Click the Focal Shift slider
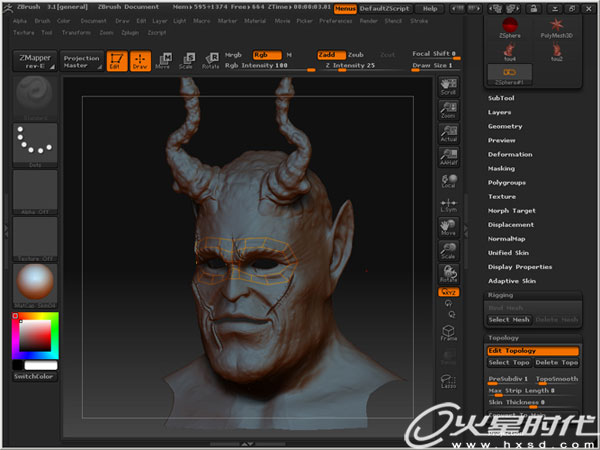The image size is (600, 450). [435, 54]
